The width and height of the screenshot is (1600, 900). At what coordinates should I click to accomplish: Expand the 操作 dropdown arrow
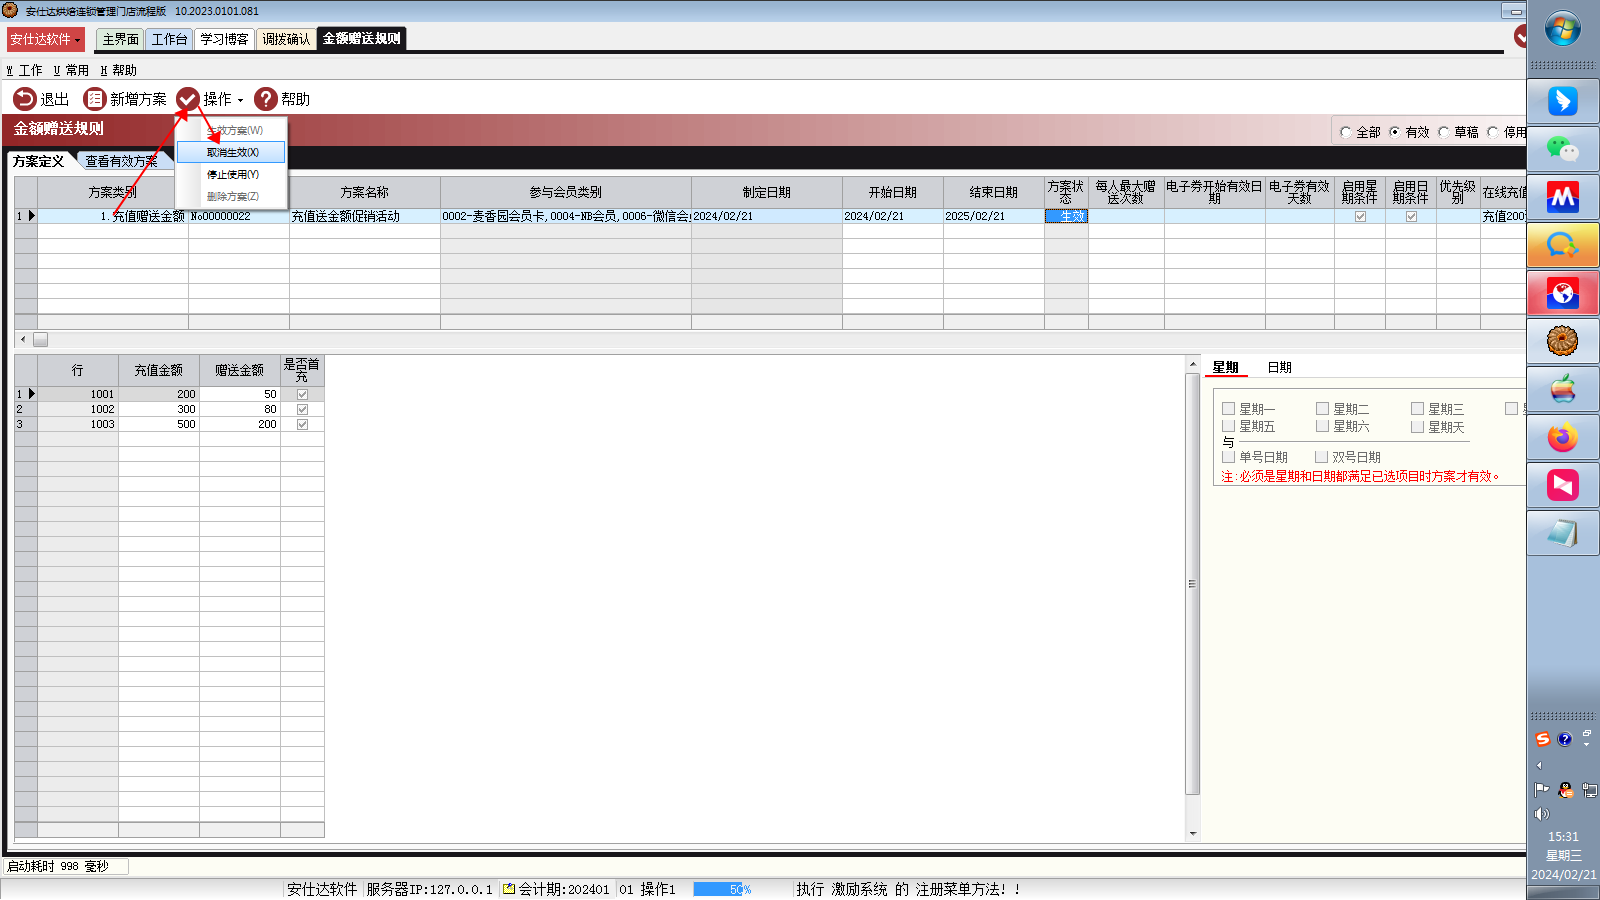coord(240,100)
